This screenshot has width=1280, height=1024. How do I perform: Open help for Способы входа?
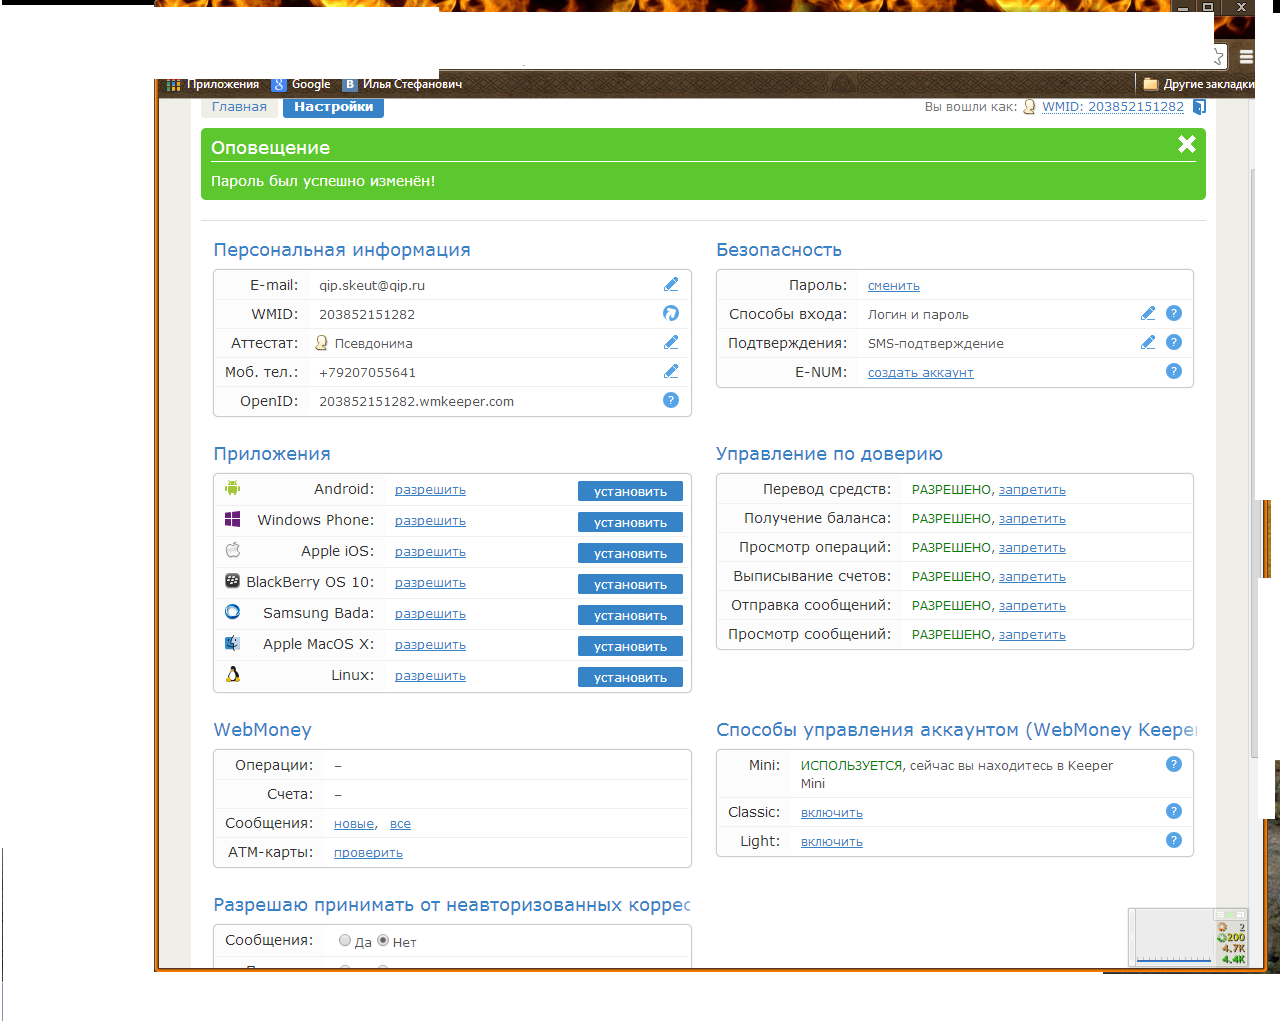1174,313
